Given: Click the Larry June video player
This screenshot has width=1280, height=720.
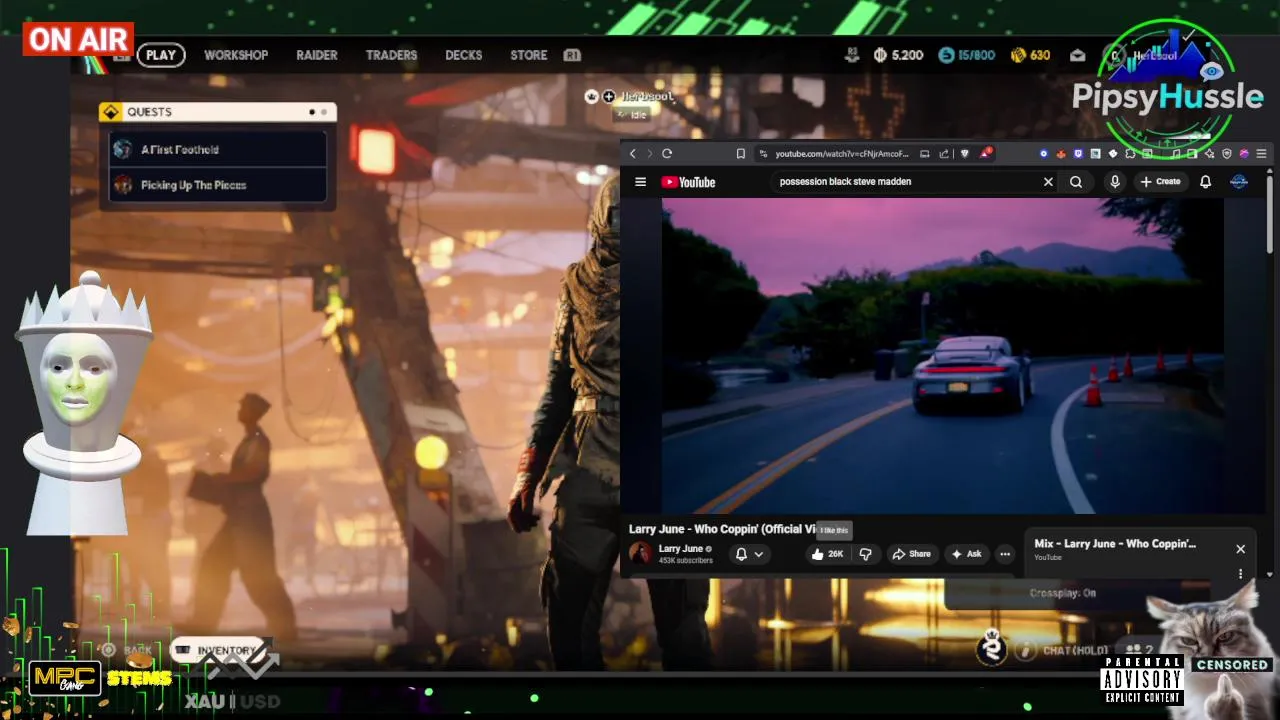Looking at the screenshot, I should [942, 355].
